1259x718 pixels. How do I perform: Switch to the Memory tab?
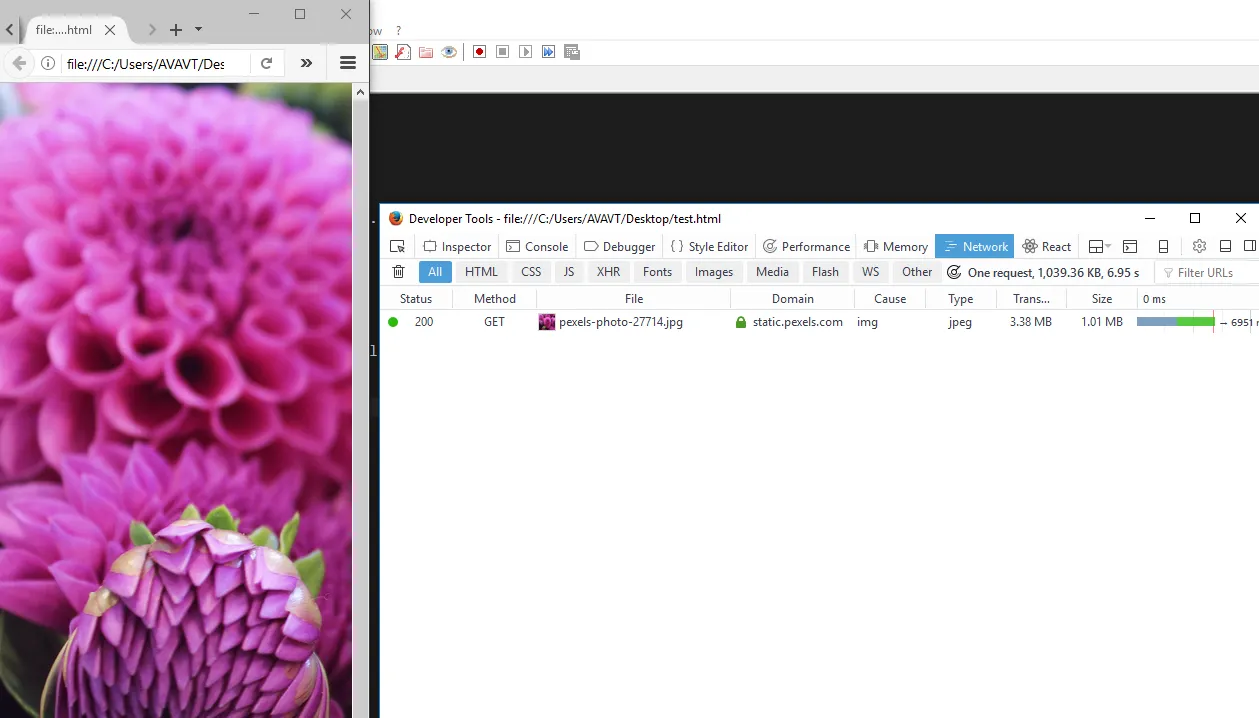896,246
